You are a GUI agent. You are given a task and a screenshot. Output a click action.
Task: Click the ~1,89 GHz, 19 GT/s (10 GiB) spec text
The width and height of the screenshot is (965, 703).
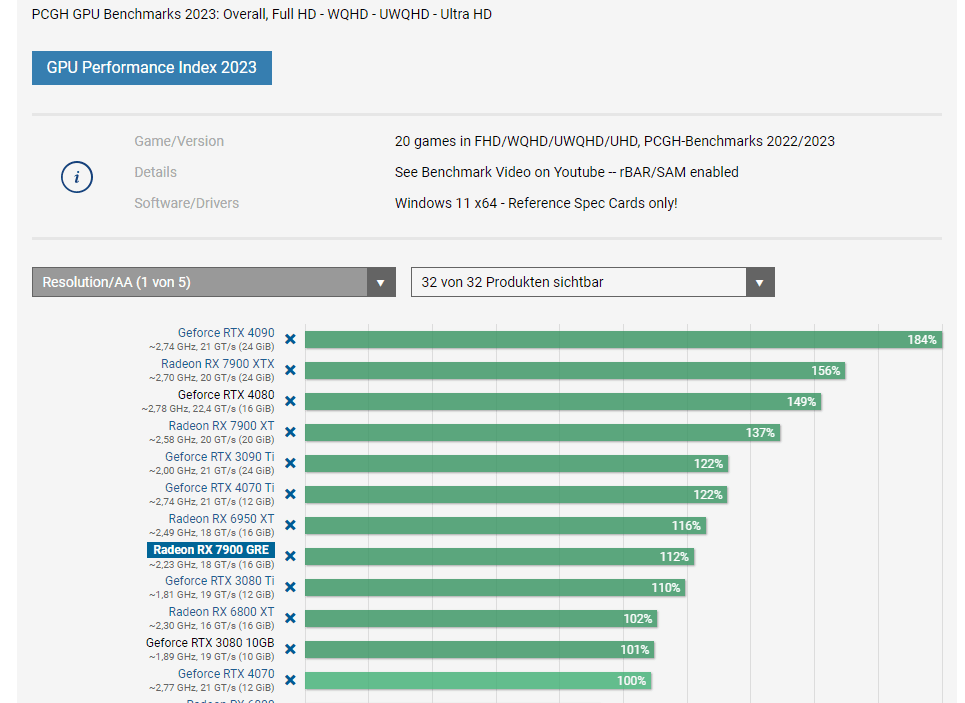pyautogui.click(x=211, y=657)
